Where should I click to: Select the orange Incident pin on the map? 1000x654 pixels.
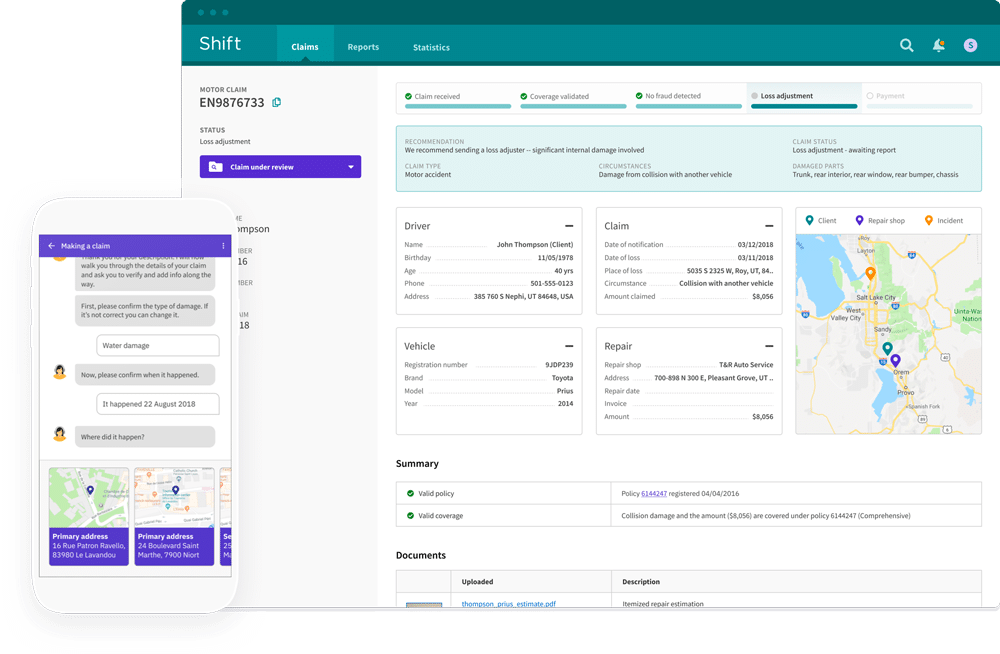[870, 274]
